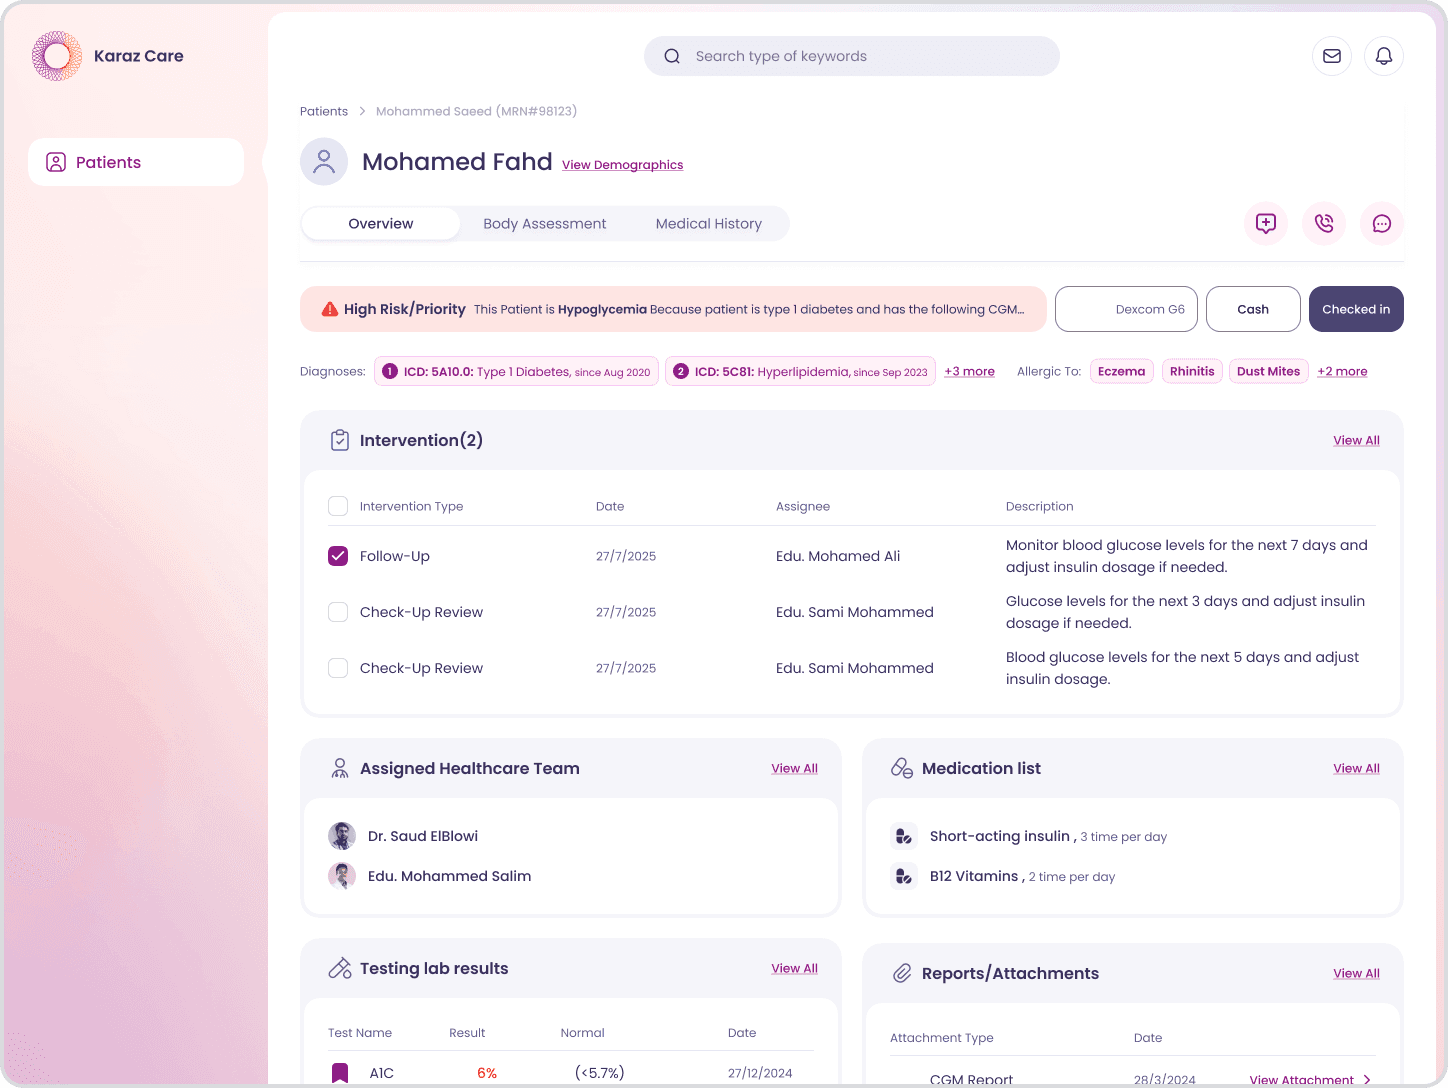
Task: Click the Intervention clipboard icon
Action: point(340,440)
